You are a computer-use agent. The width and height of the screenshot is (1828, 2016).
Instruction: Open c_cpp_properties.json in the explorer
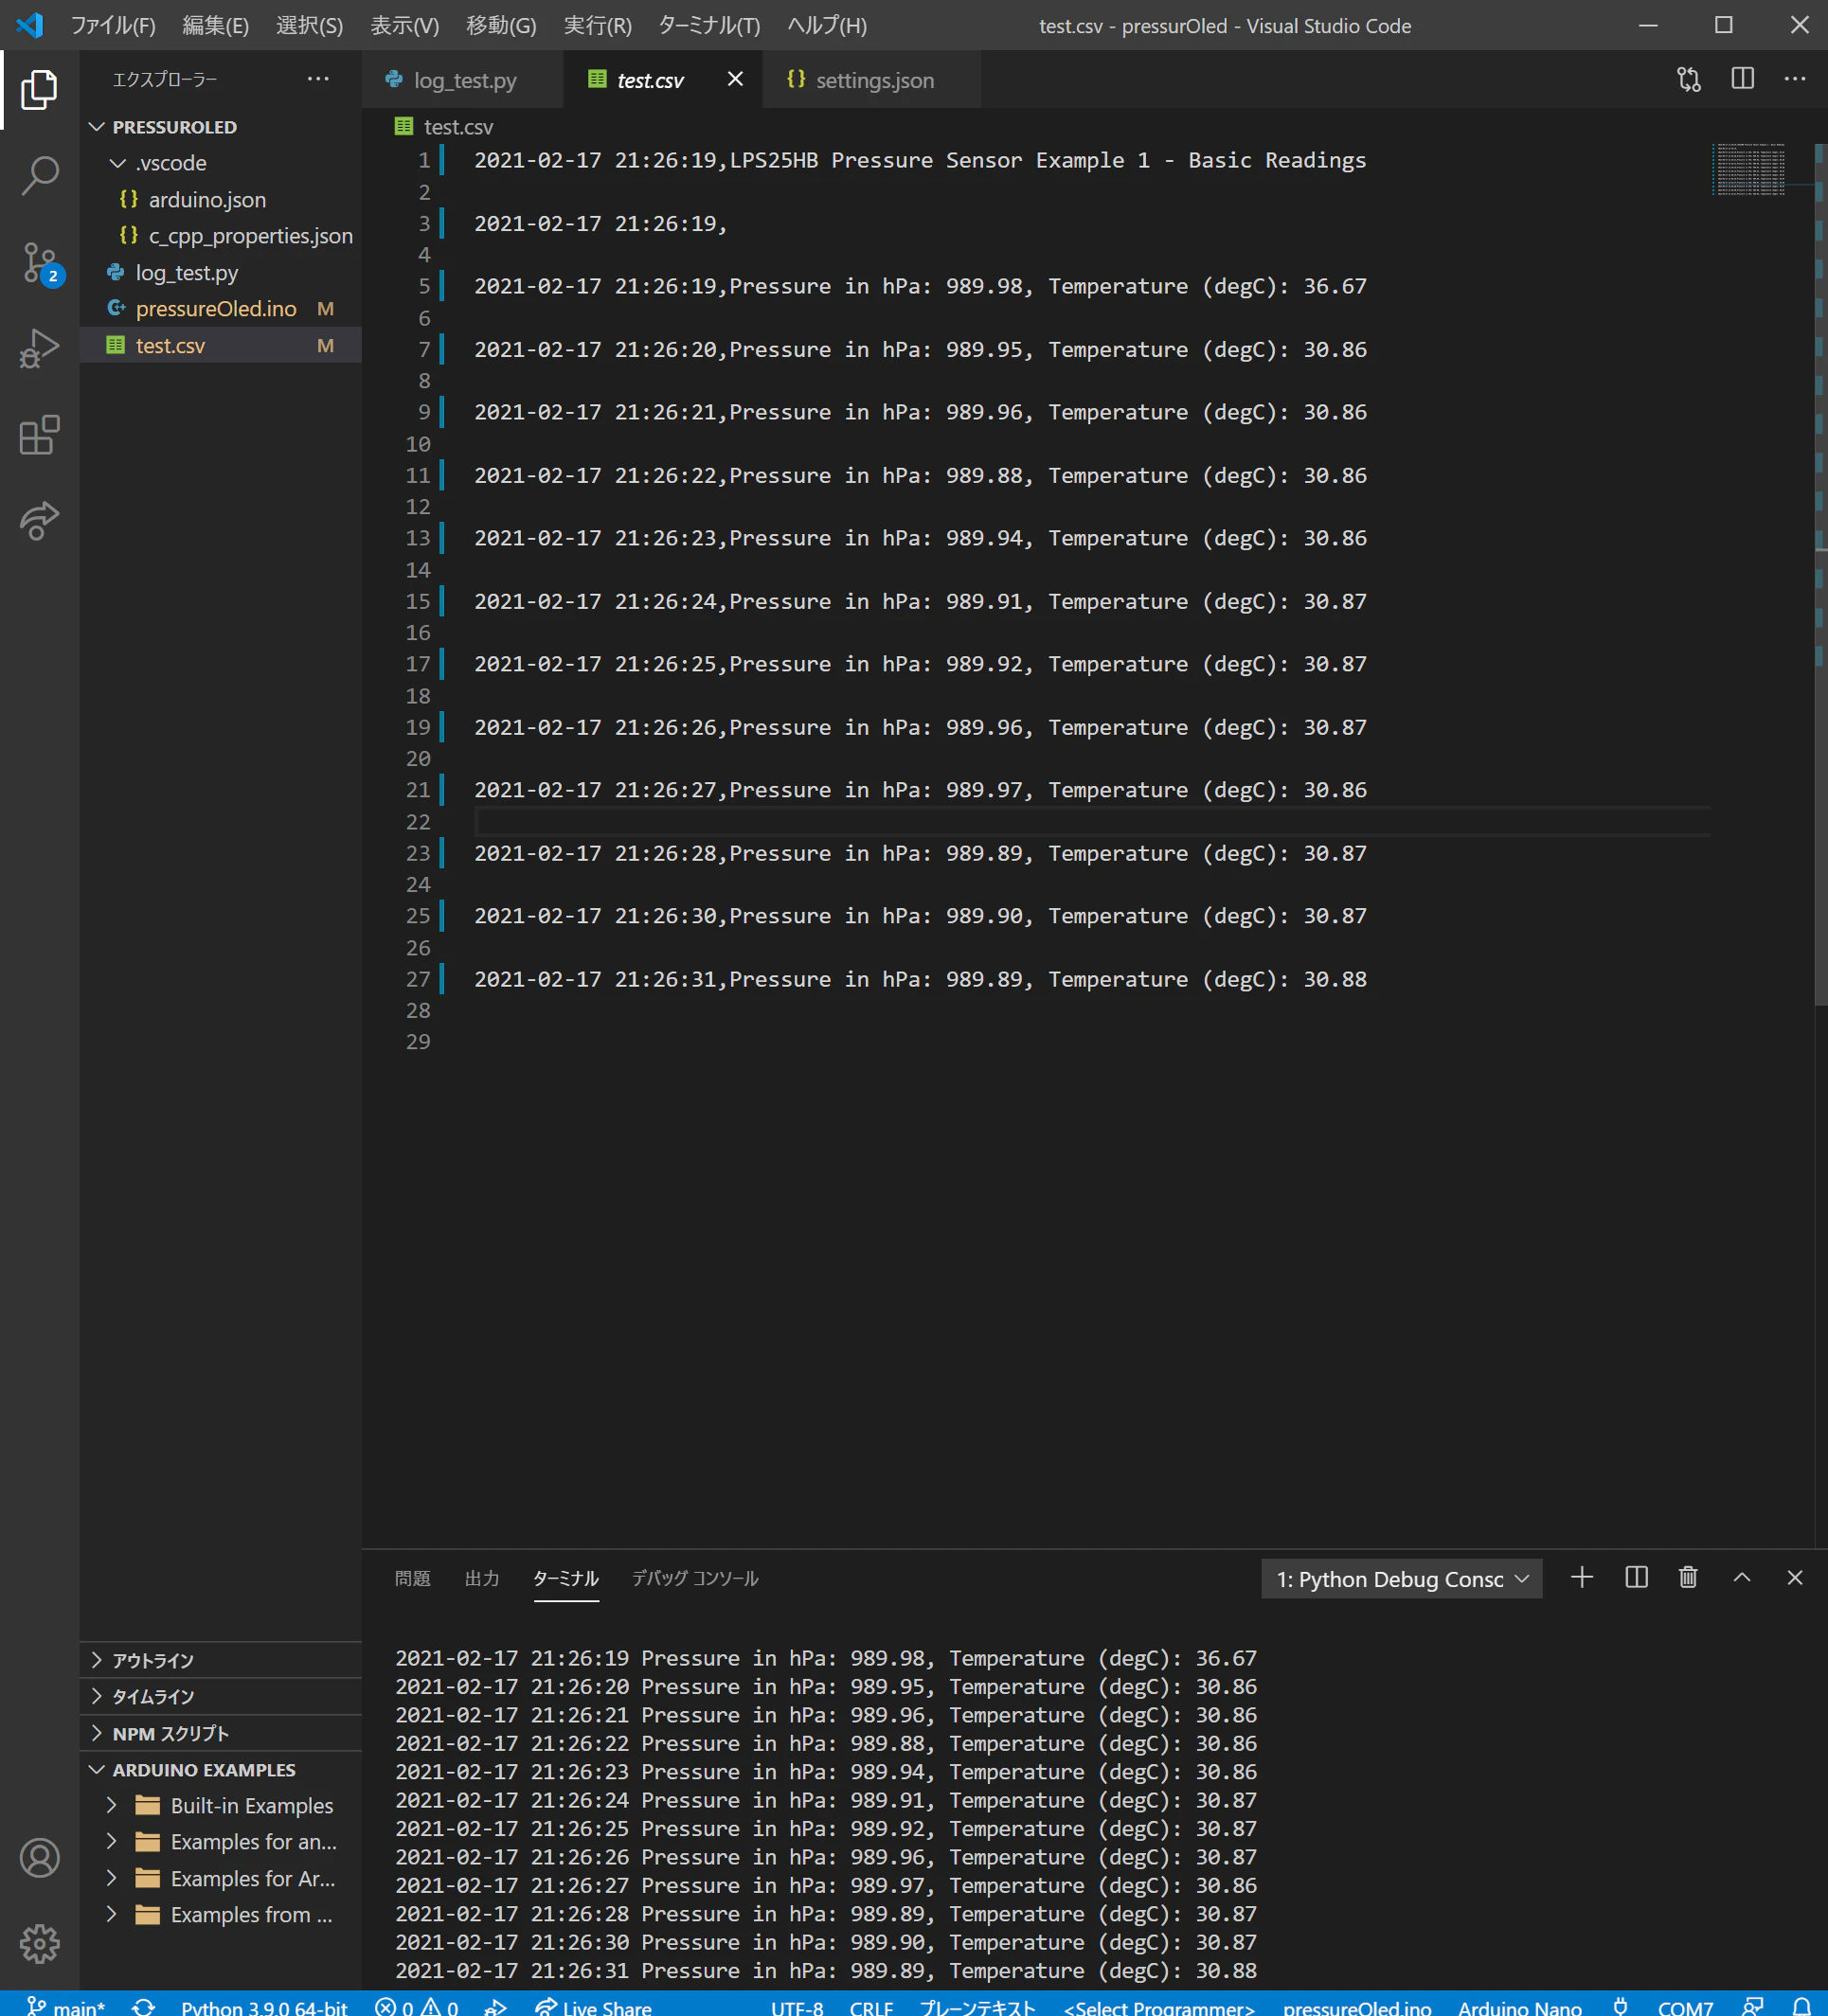click(220, 236)
